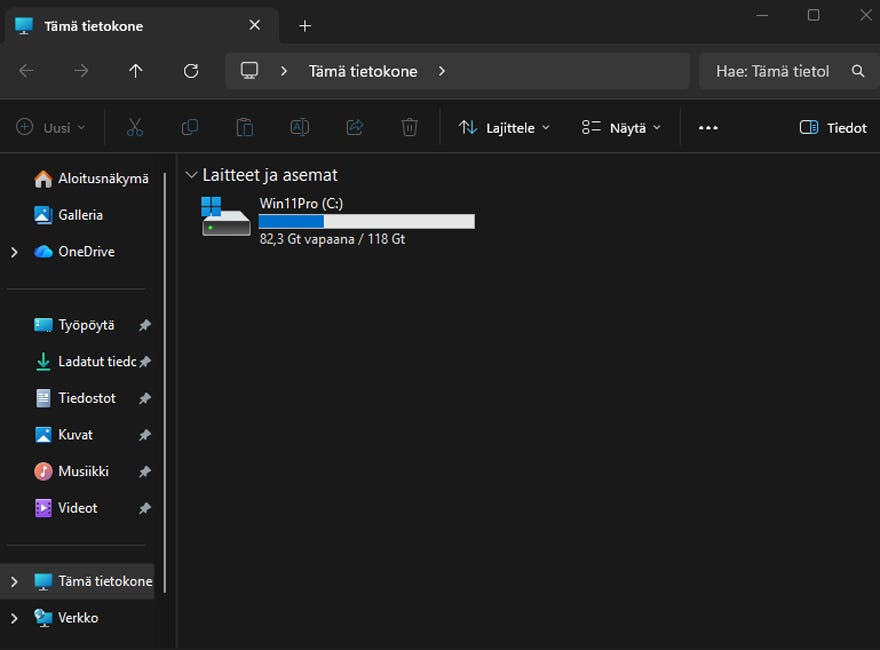Click the Hae search field
This screenshot has width=880, height=650.
click(772, 71)
